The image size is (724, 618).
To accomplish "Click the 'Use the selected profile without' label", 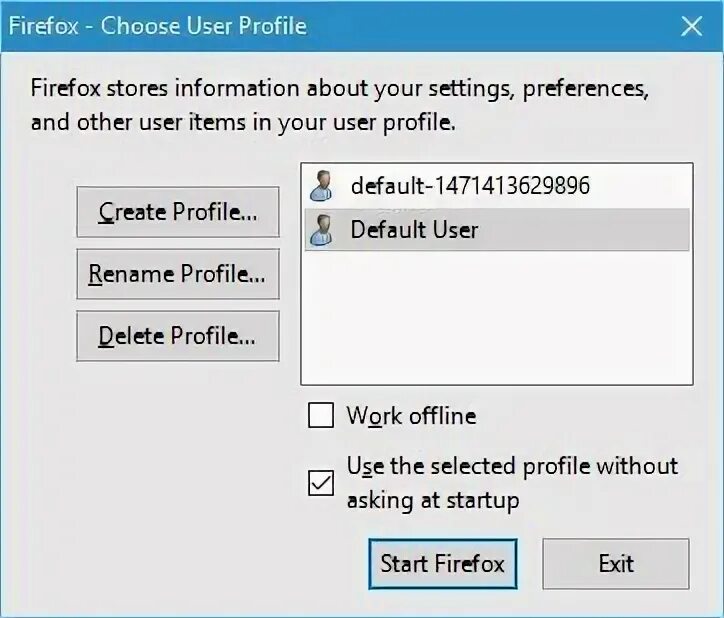I will point(512,466).
